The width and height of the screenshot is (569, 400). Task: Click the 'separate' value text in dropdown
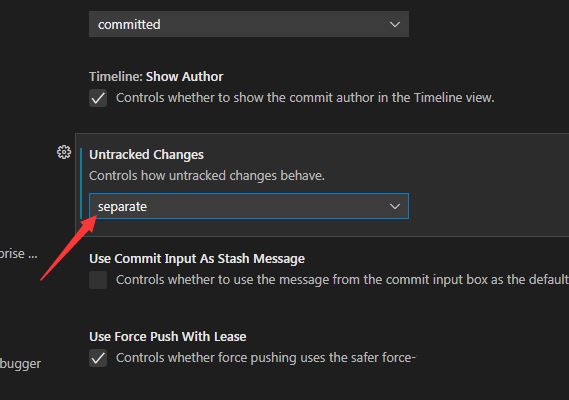pos(122,207)
